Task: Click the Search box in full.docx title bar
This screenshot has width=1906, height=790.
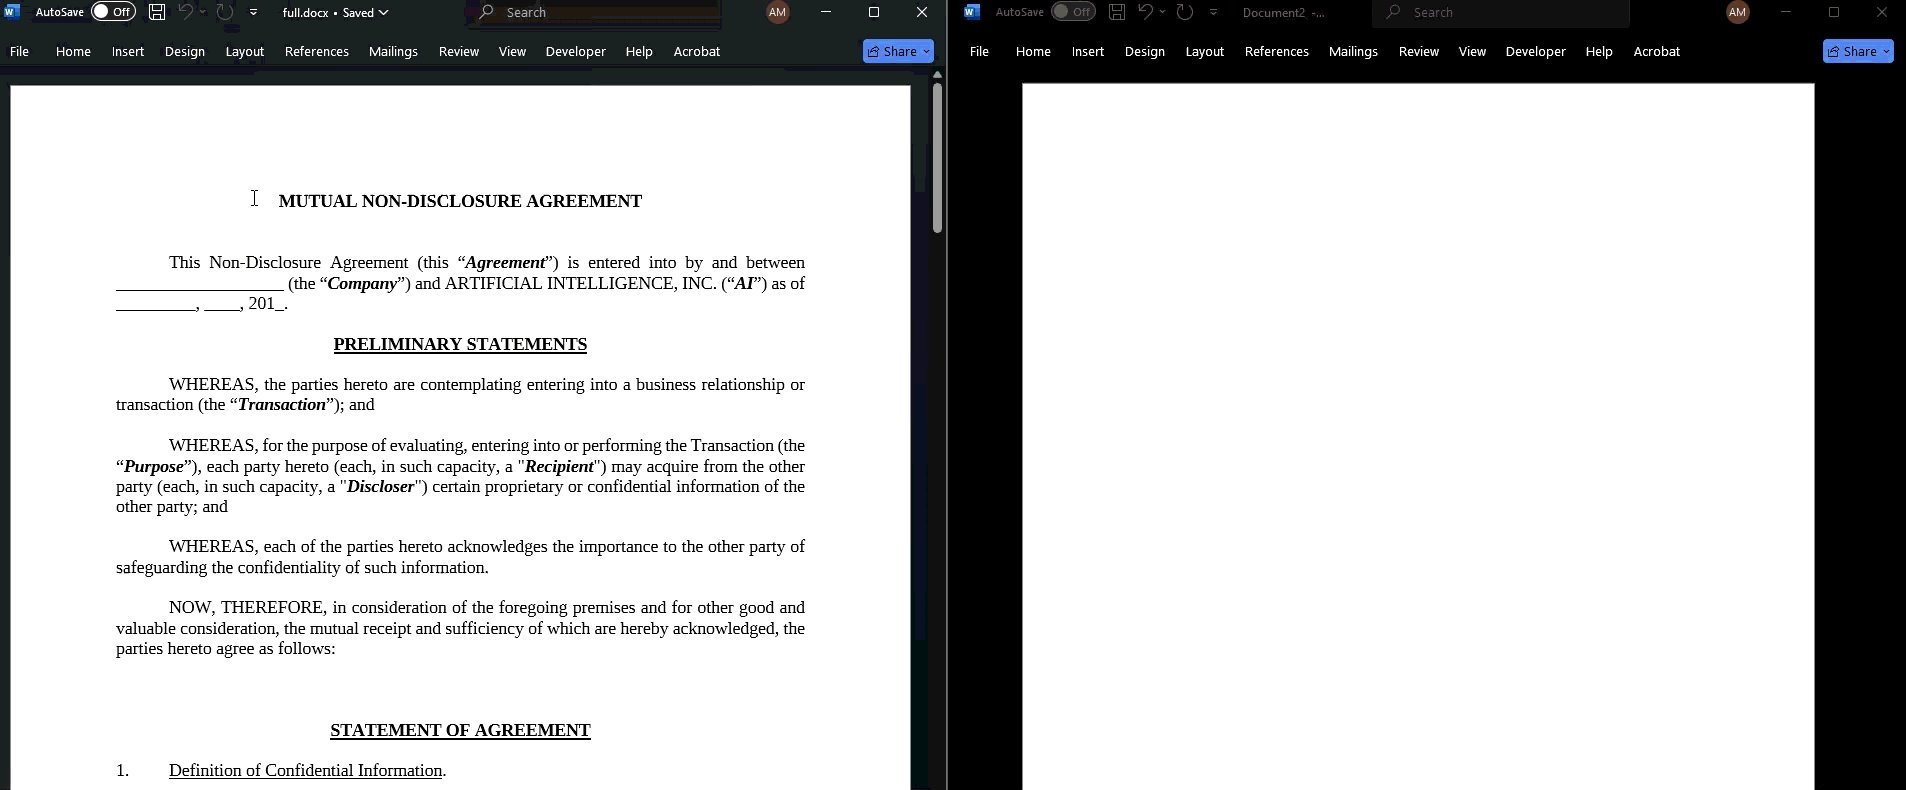Action: 595,12
